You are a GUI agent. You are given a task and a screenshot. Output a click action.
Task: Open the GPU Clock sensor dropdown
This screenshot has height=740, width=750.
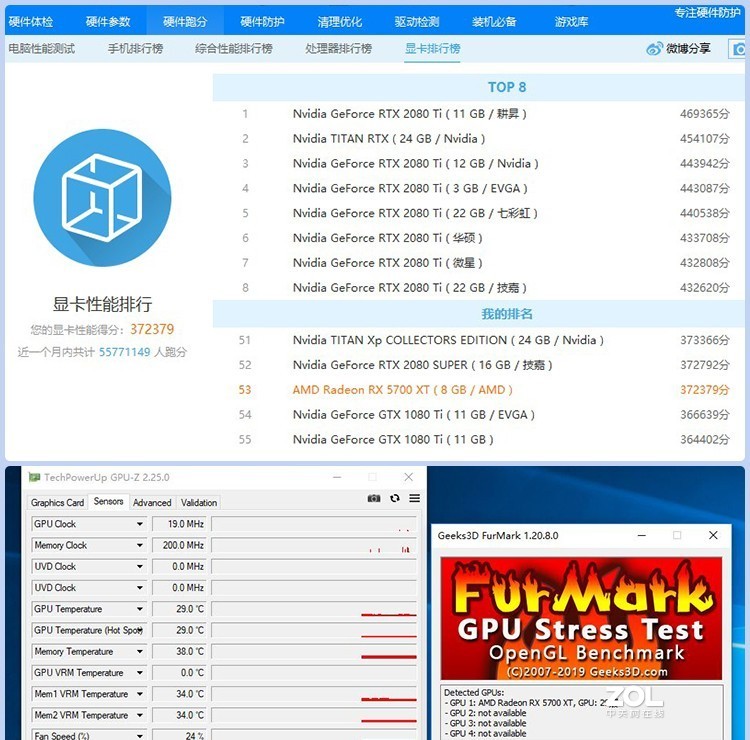[x=140, y=524]
